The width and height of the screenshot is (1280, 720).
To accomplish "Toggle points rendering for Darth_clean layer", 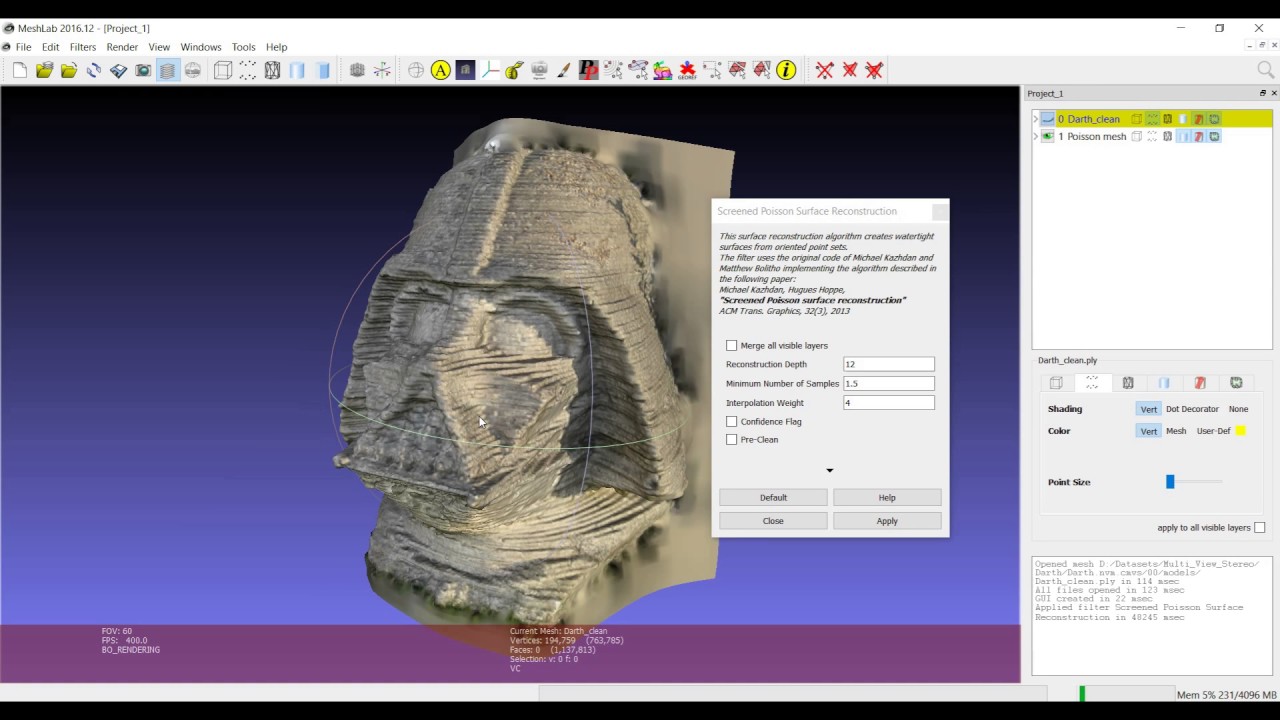I will tap(1152, 119).
